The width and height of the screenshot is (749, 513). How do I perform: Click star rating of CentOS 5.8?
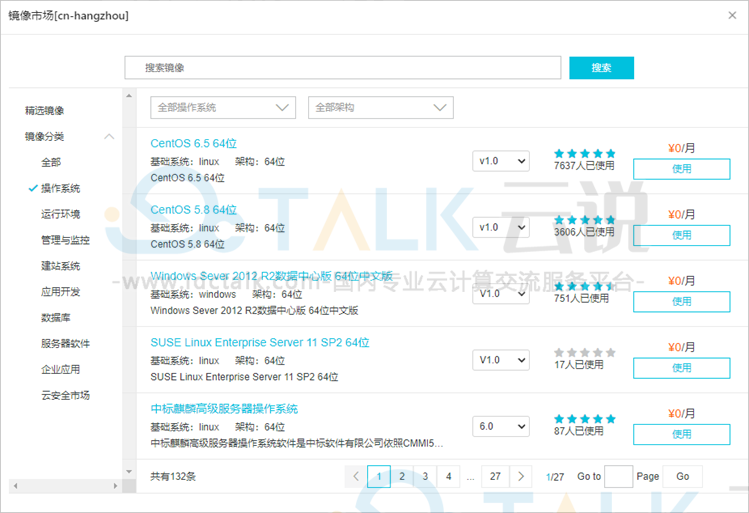[x=585, y=220]
